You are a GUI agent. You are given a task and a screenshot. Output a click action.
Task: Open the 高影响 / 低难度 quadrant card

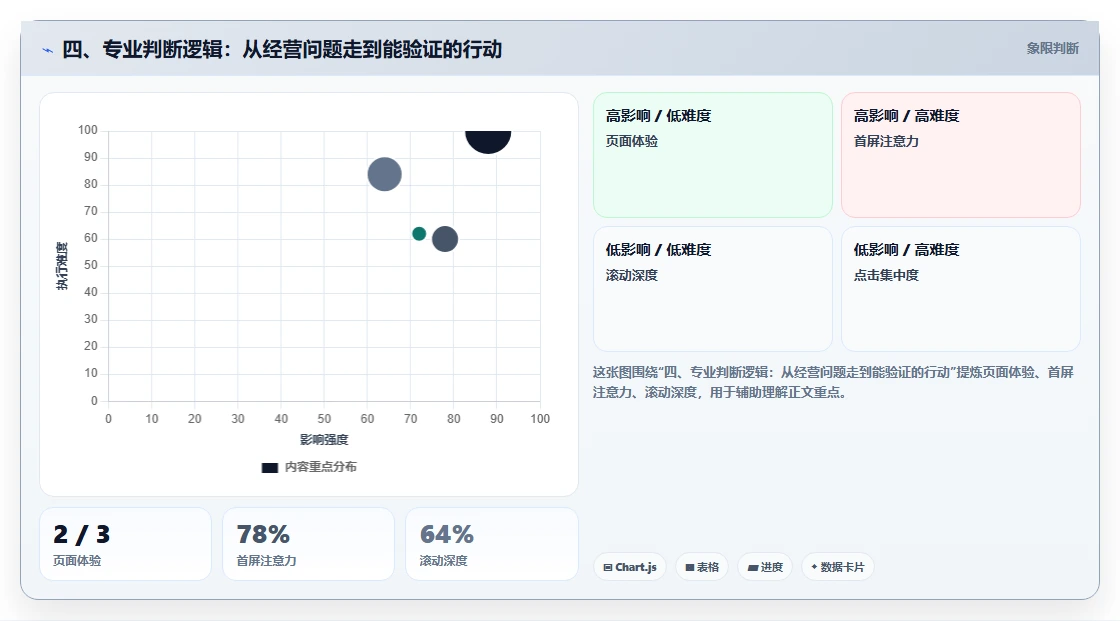tap(713, 155)
